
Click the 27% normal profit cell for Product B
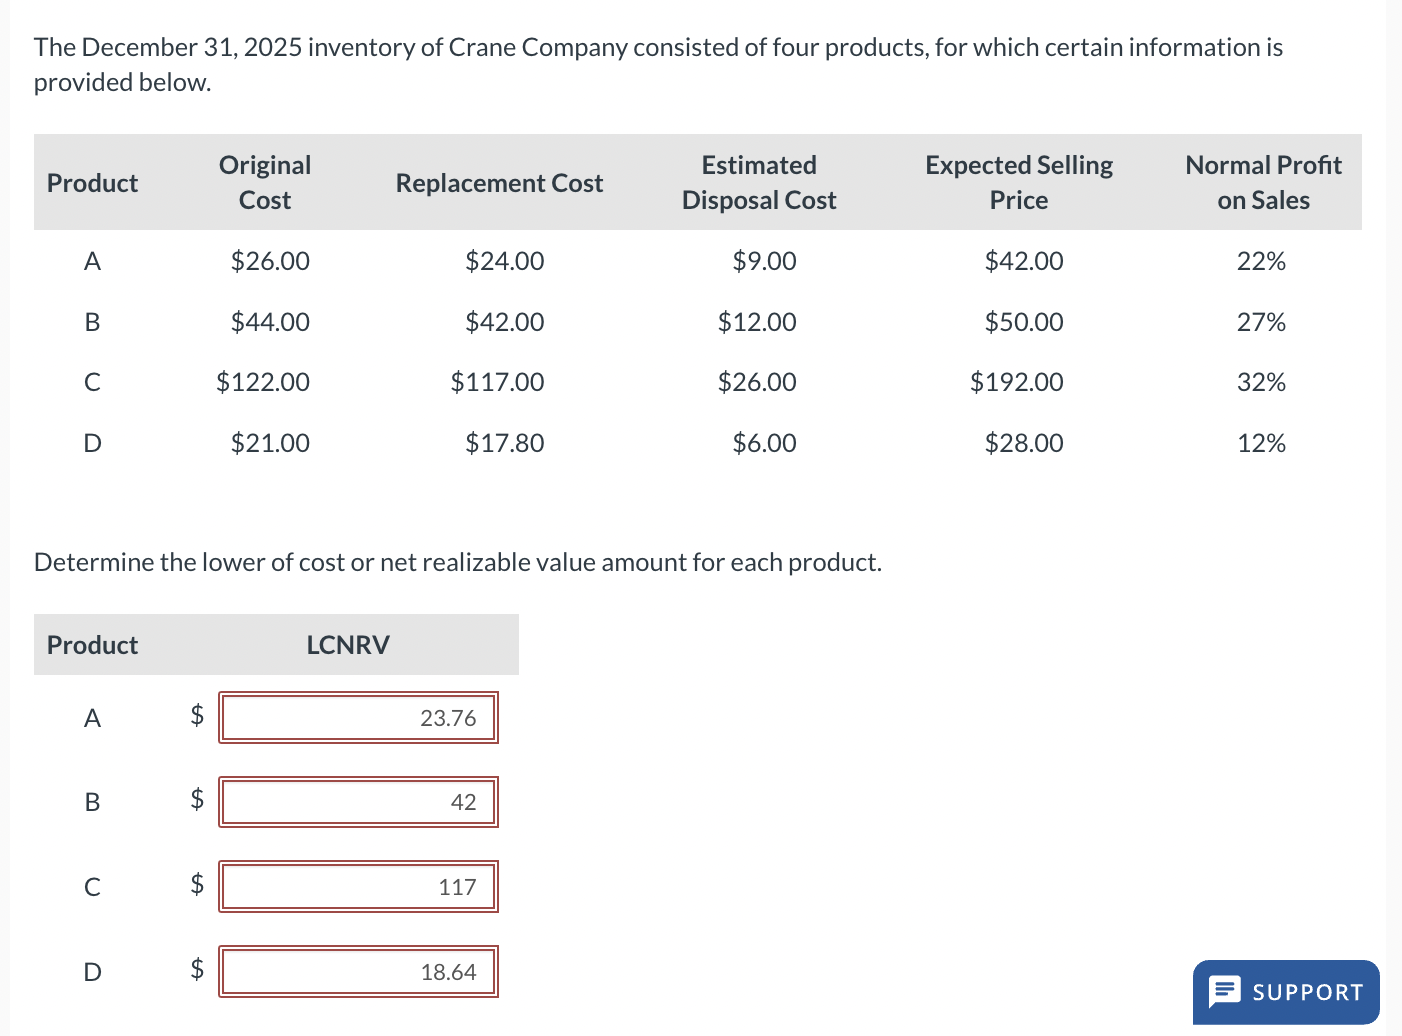pyautogui.click(x=1261, y=321)
